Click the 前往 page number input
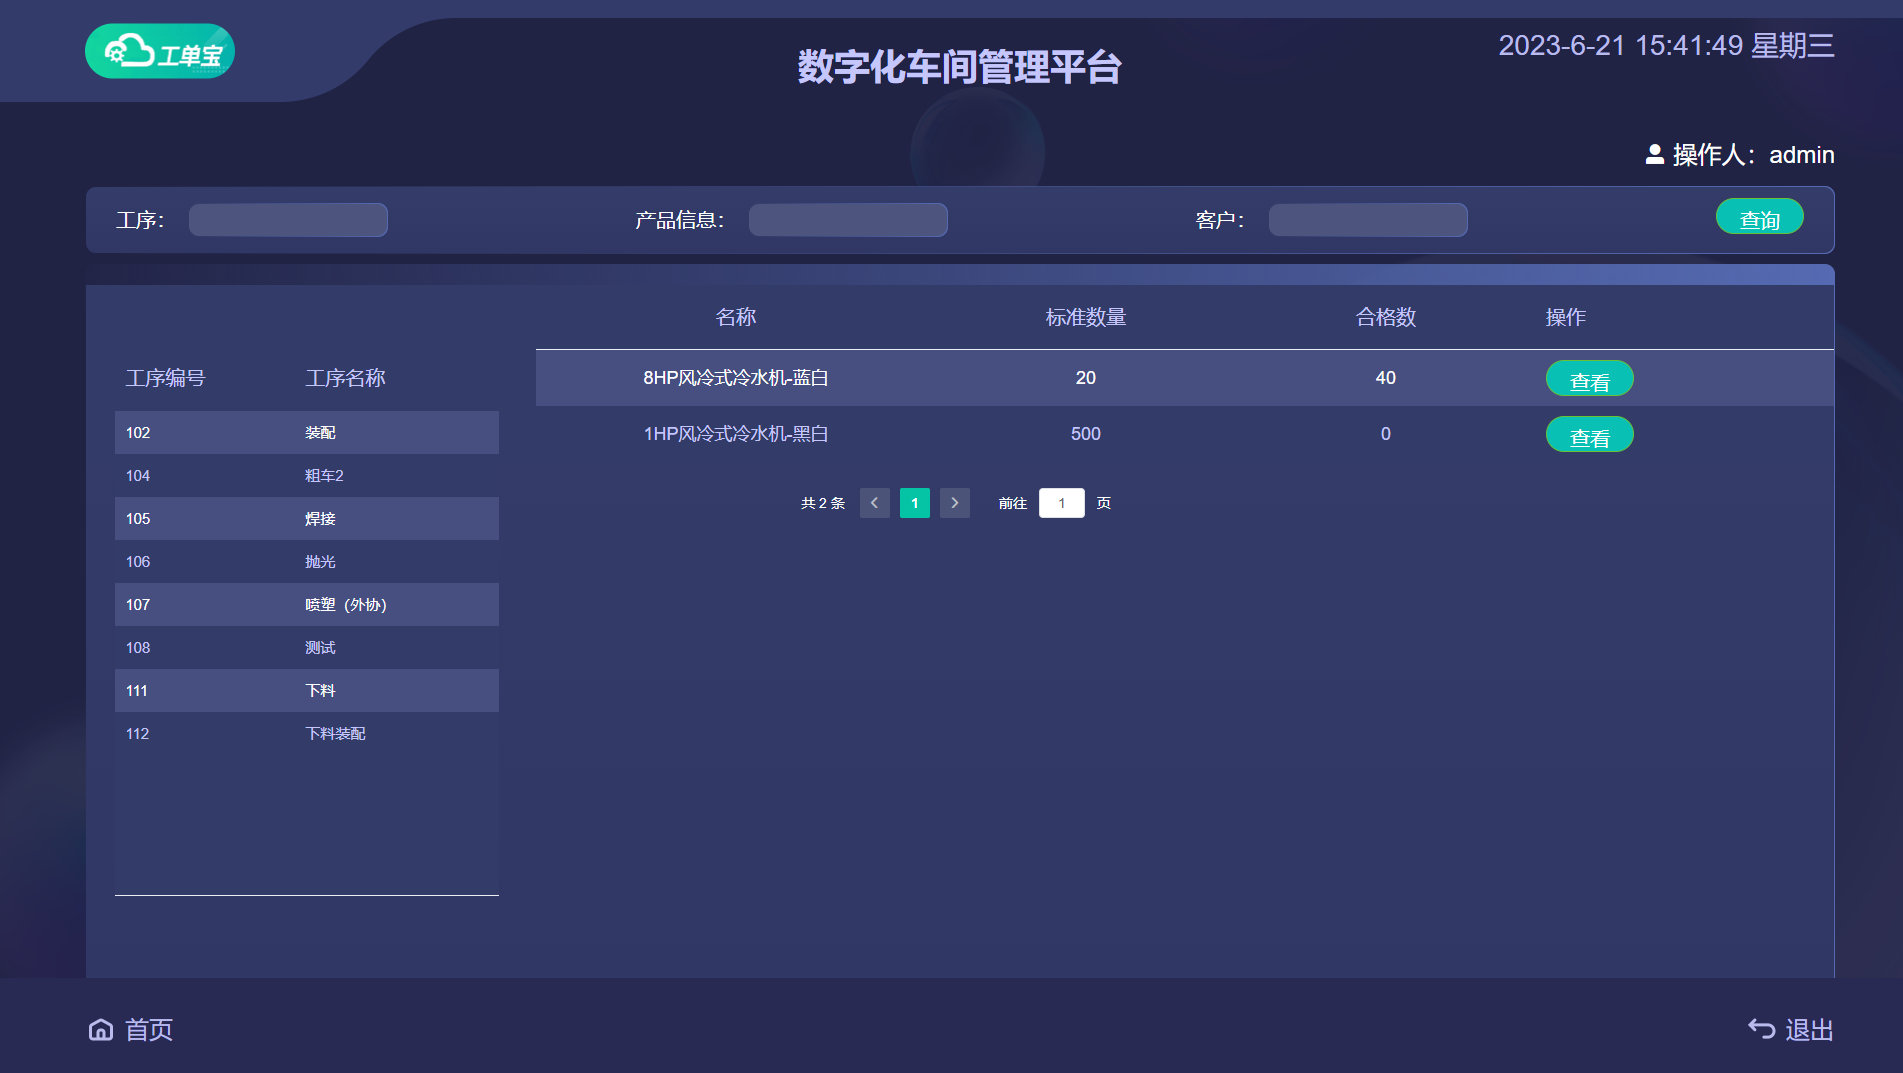Image resolution: width=1903 pixels, height=1073 pixels. point(1061,503)
